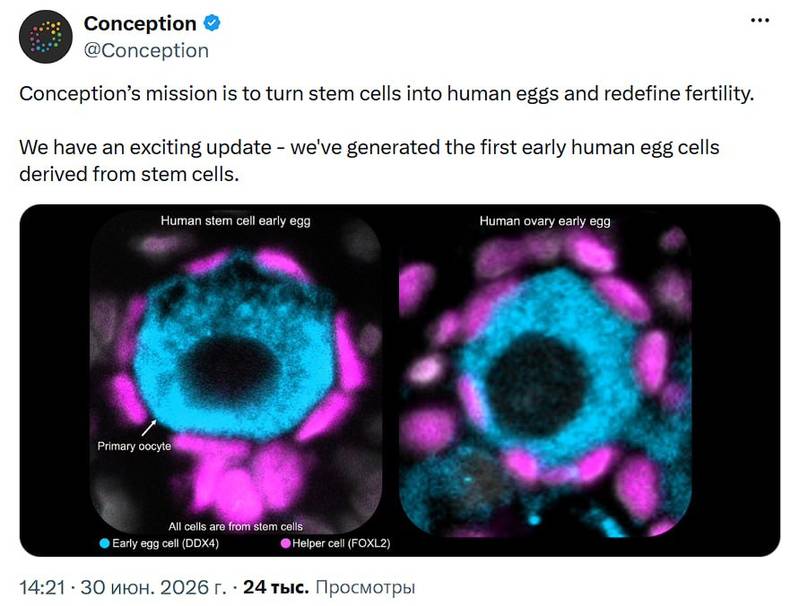Click the Conception display name
The height and width of the screenshot is (606, 800).
(140, 23)
